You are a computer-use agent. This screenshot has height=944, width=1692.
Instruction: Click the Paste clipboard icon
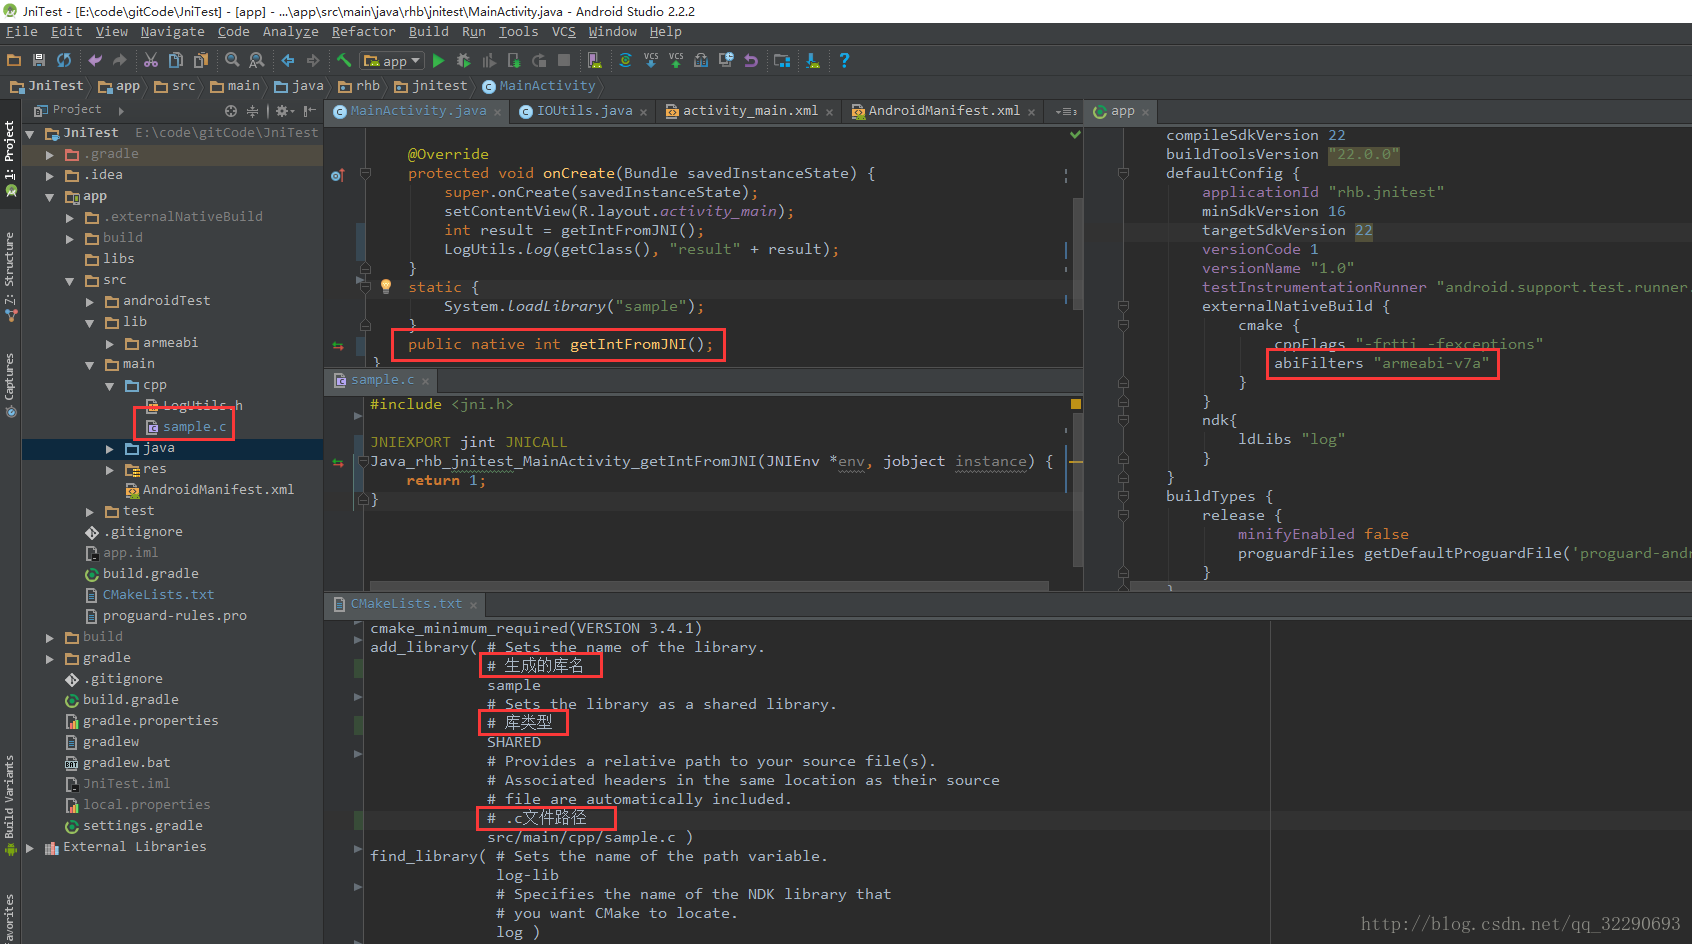(201, 60)
